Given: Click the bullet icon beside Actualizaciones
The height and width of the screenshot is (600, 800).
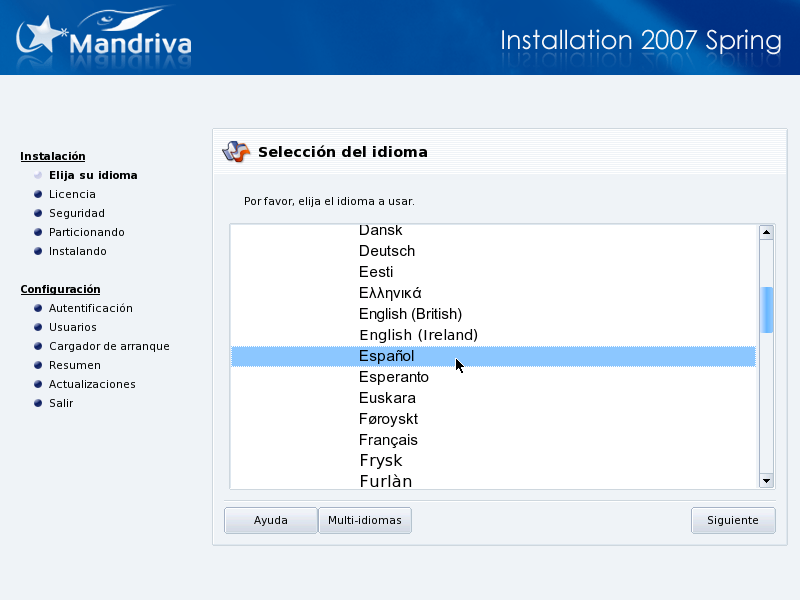Looking at the screenshot, I should (37, 384).
